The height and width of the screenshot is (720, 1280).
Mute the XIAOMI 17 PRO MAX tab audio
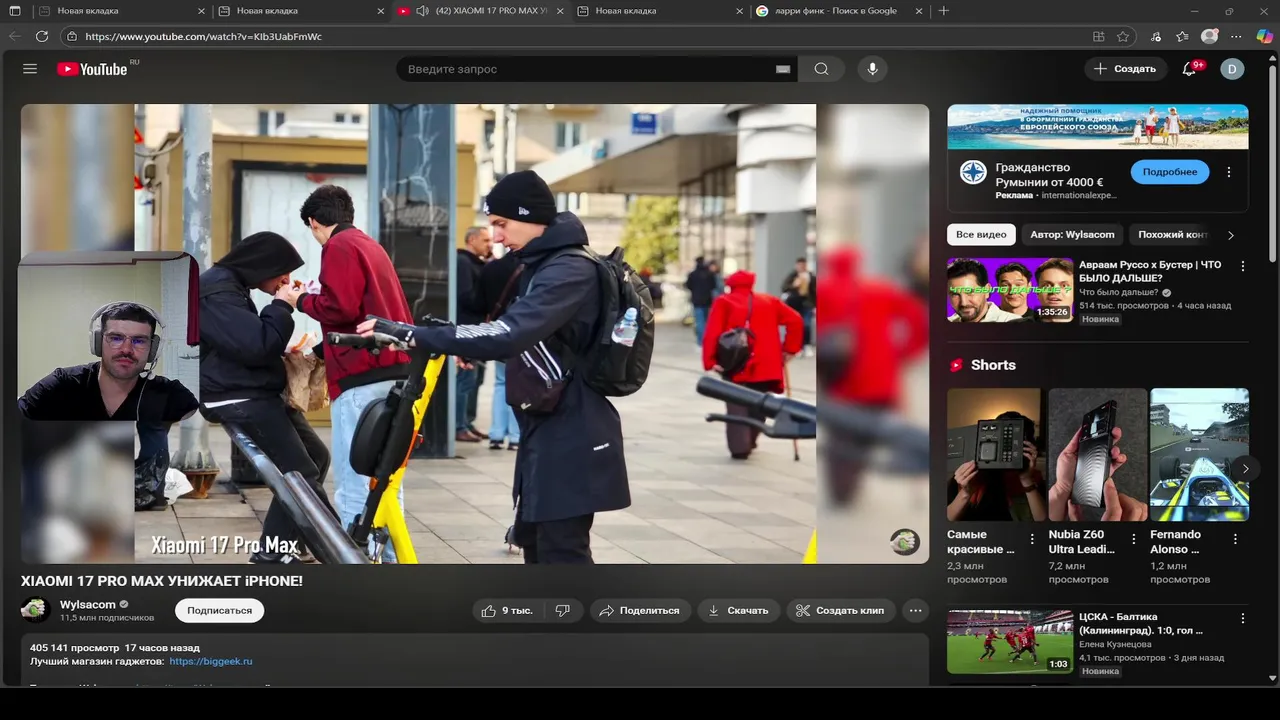coord(422,11)
